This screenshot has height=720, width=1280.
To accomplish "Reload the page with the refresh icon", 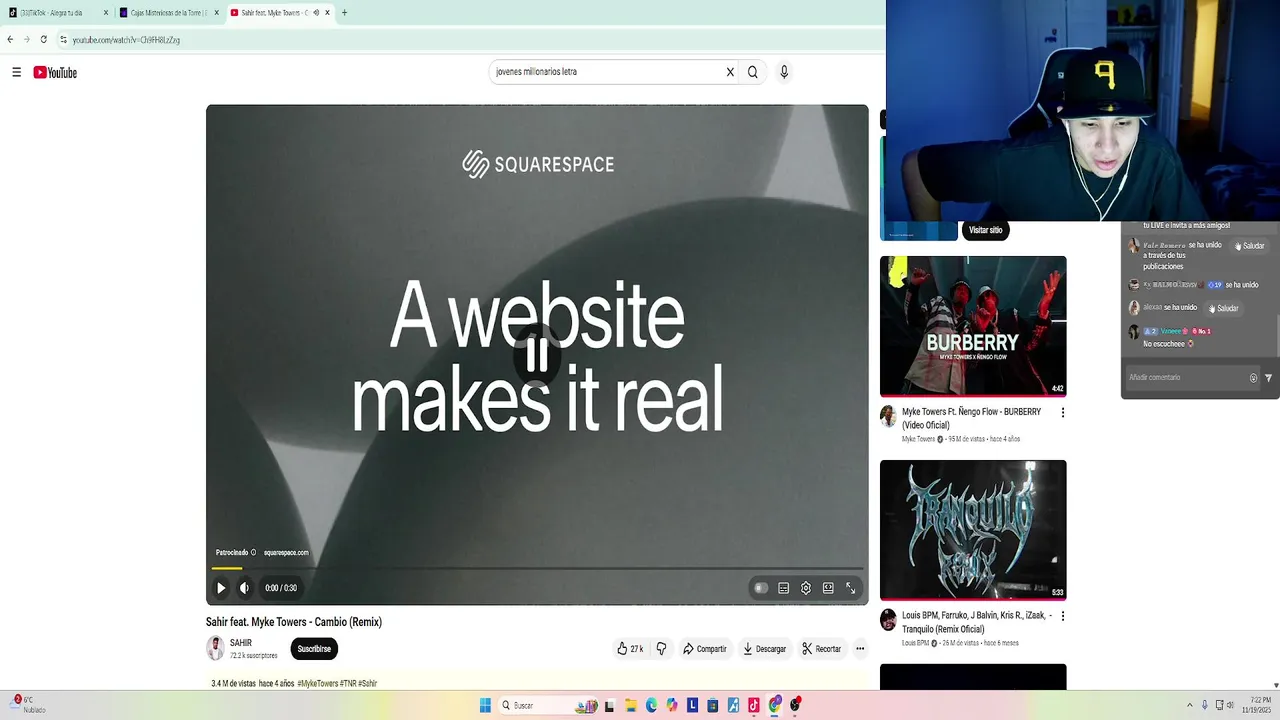I will pos(43,40).
